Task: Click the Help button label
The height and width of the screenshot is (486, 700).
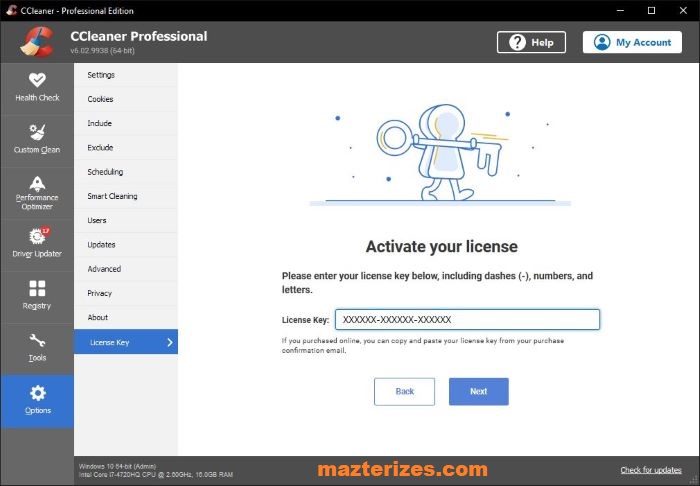Action: [542, 42]
